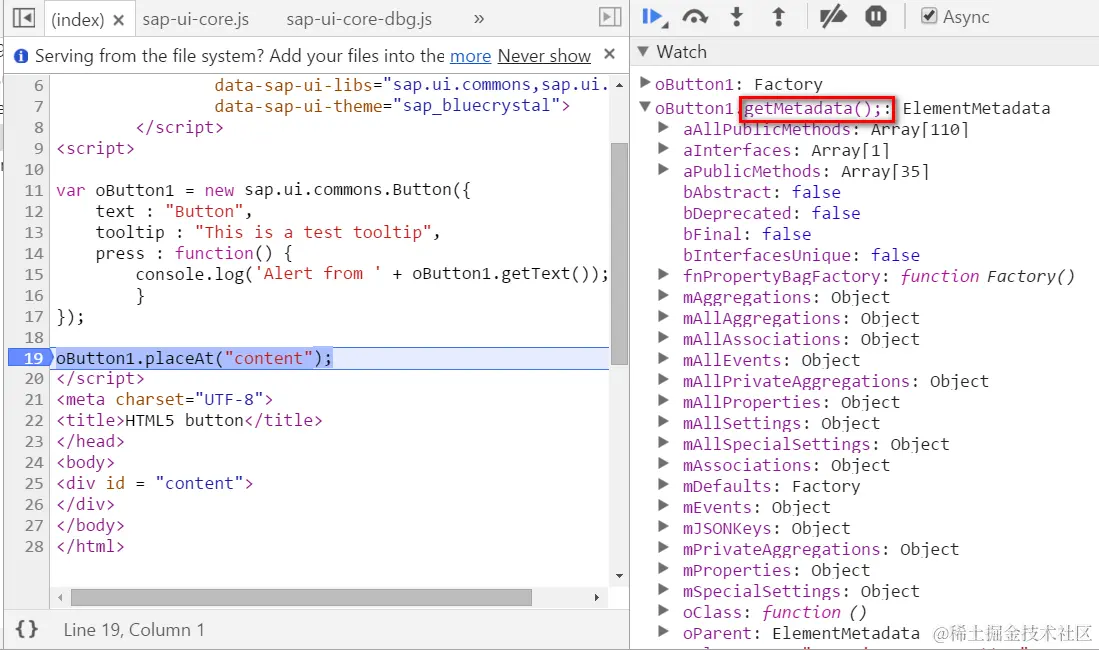Expand aInterfaces array
The height and width of the screenshot is (650, 1099).
coord(663,149)
